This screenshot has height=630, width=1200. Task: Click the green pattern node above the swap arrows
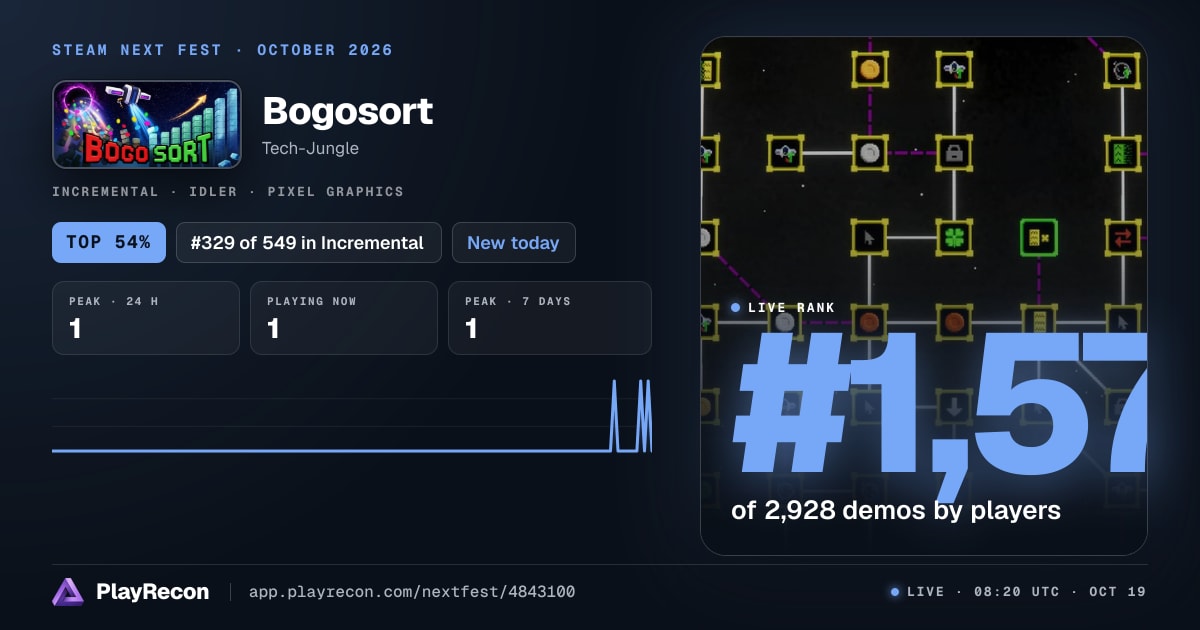1123,153
